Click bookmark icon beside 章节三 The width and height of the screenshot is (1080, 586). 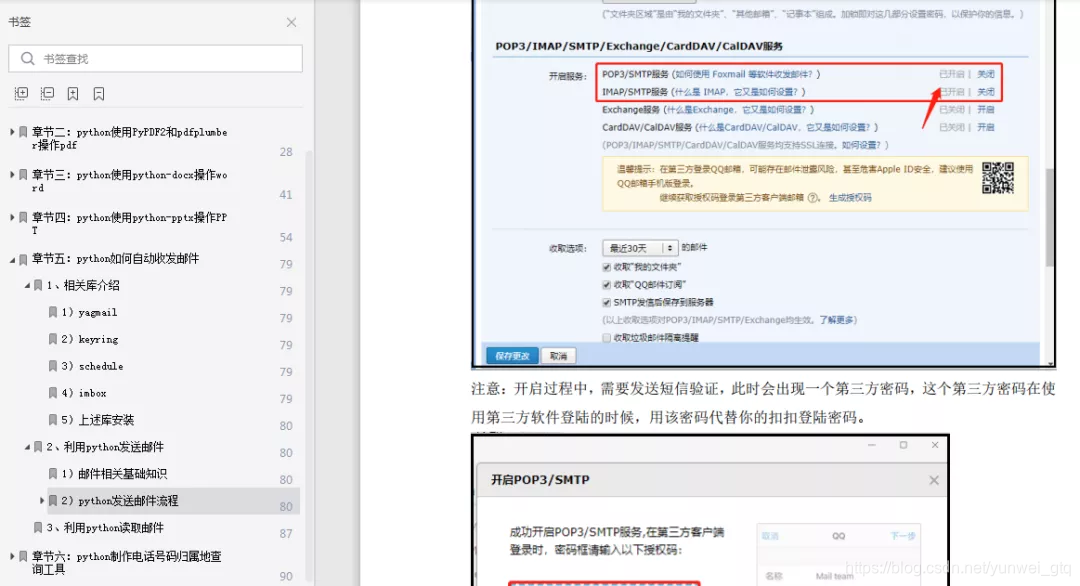tap(23, 174)
